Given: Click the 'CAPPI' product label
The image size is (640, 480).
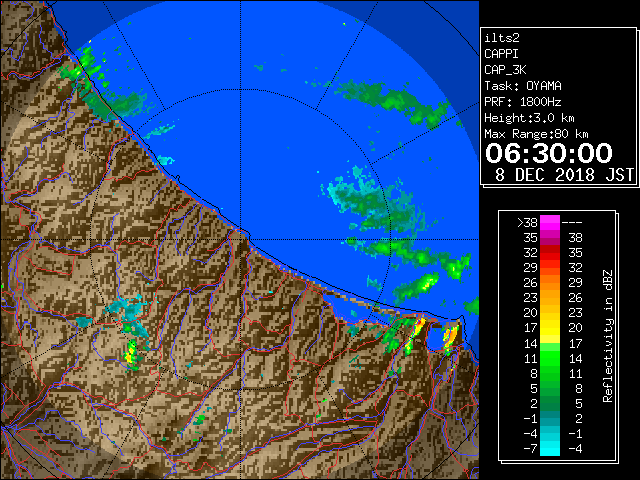Looking at the screenshot, I should [x=501, y=54].
